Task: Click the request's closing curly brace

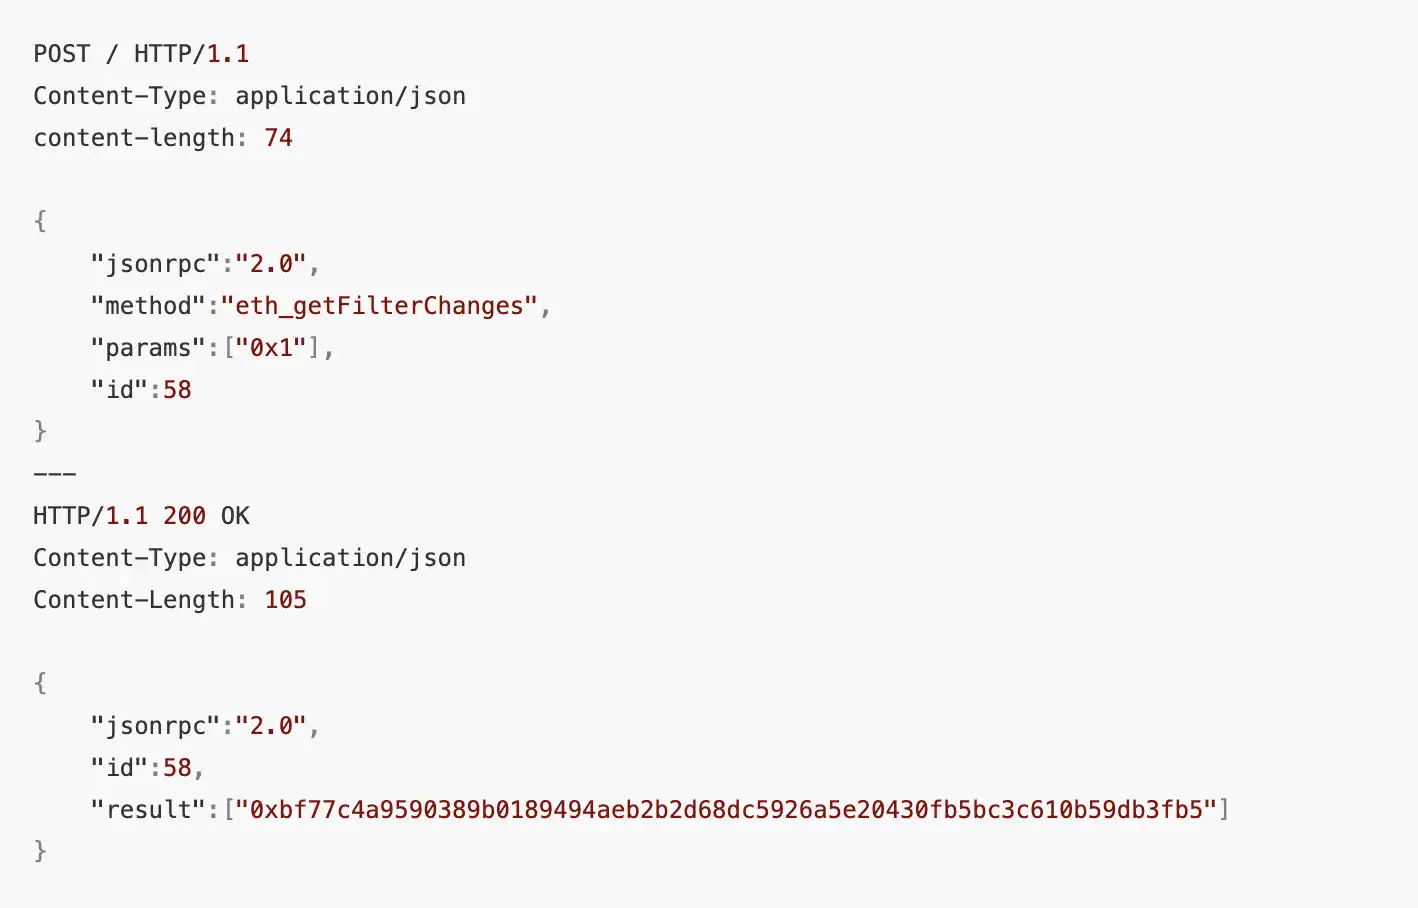Action: tap(40, 431)
